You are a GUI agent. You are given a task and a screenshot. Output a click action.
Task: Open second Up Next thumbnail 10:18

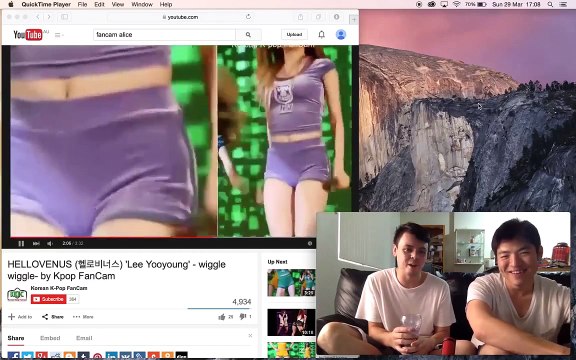[291, 323]
